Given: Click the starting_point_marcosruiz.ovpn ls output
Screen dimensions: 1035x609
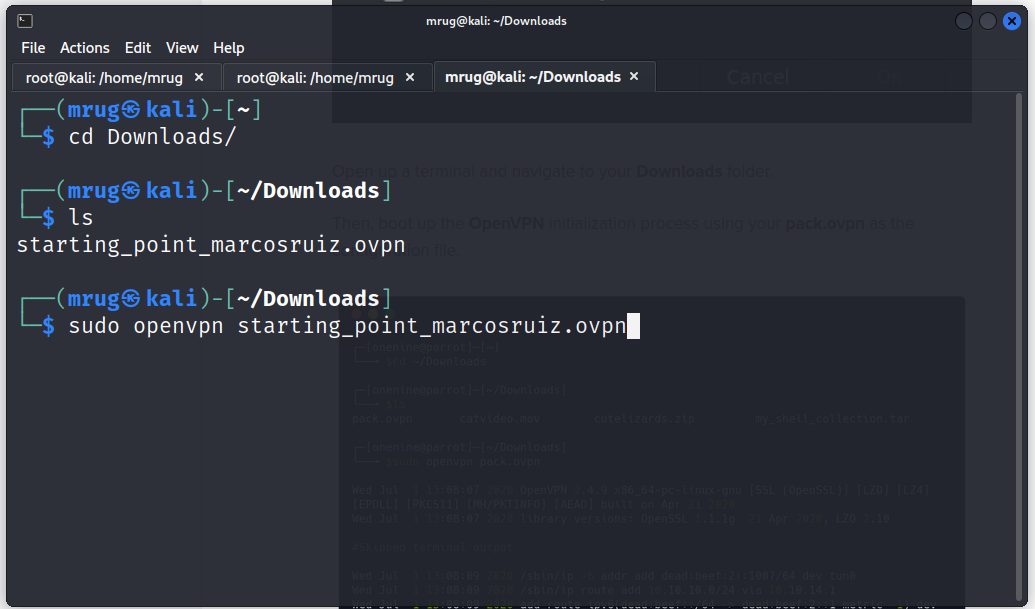Looking at the screenshot, I should pyautogui.click(x=211, y=245).
